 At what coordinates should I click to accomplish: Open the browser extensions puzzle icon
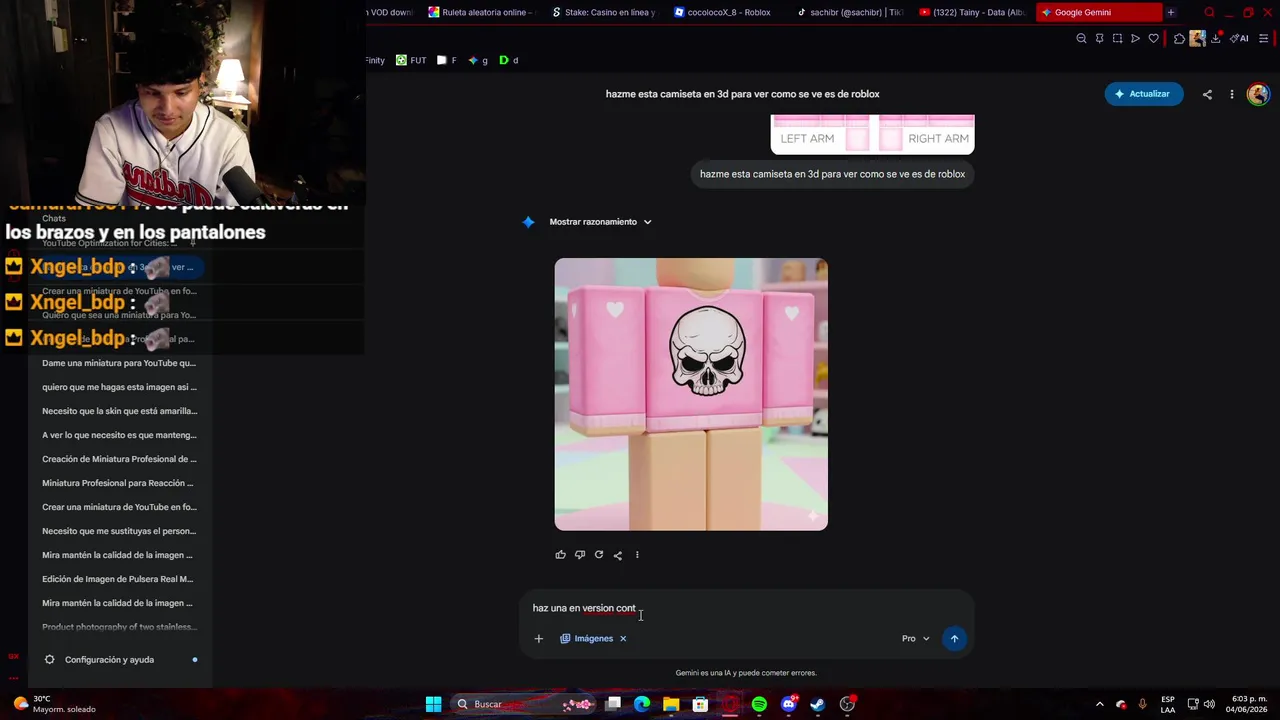pos(1179,39)
